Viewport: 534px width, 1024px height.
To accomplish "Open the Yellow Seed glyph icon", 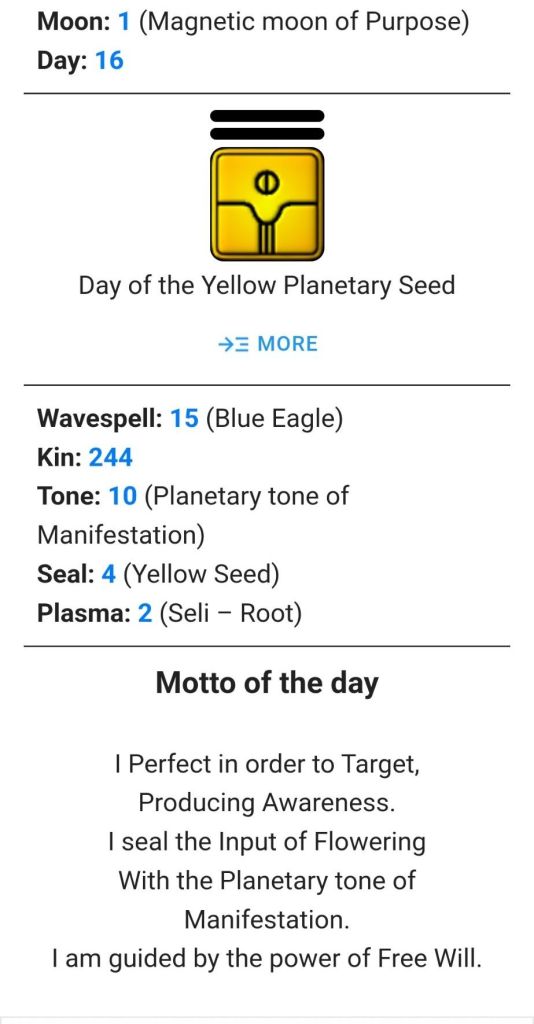I will [267, 204].
